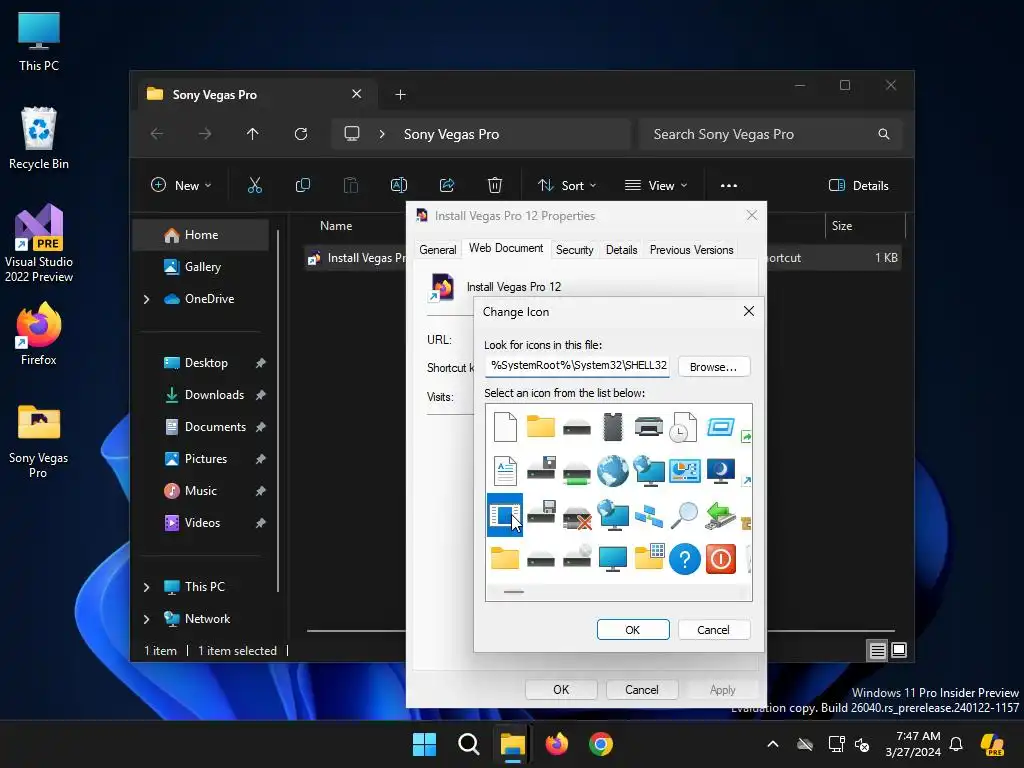1024x768 pixels.
Task: Choose the printer icon in the icon list
Action: point(648,427)
